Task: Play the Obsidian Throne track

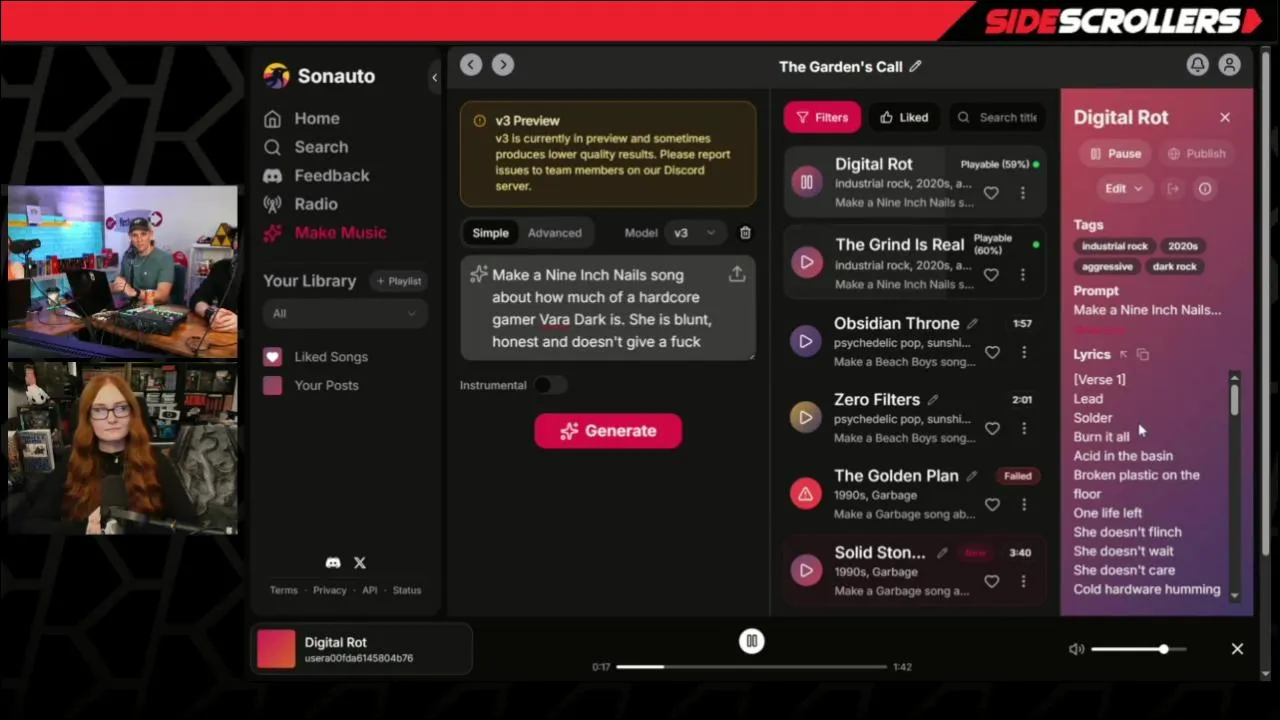Action: pos(806,341)
